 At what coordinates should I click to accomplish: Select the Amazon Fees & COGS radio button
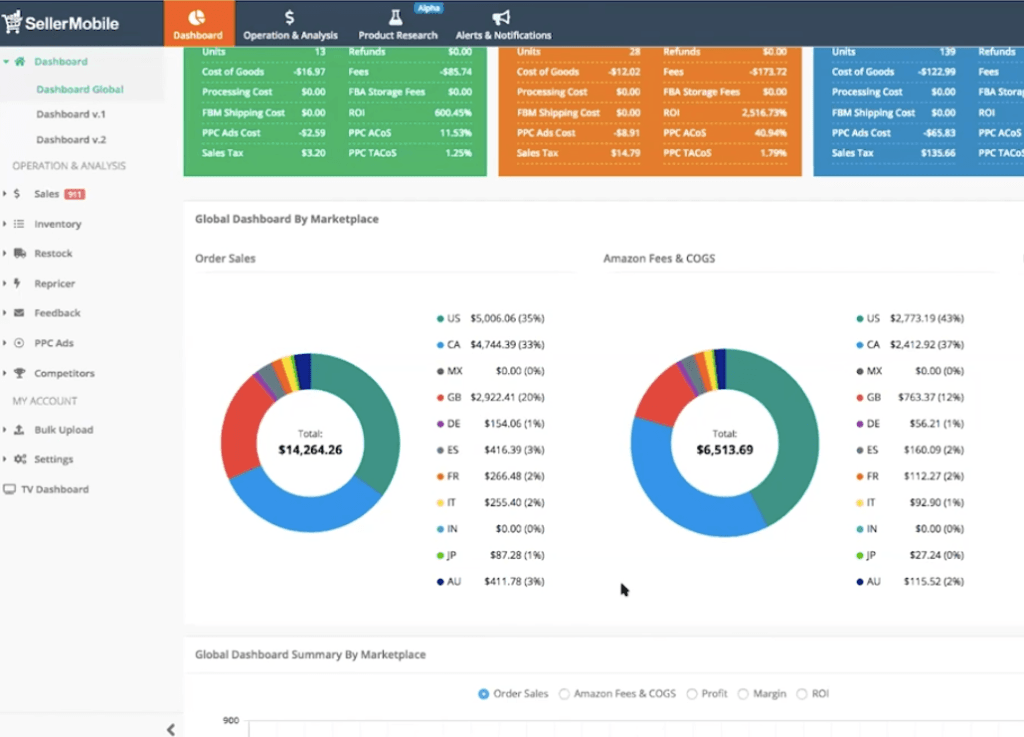click(x=564, y=694)
